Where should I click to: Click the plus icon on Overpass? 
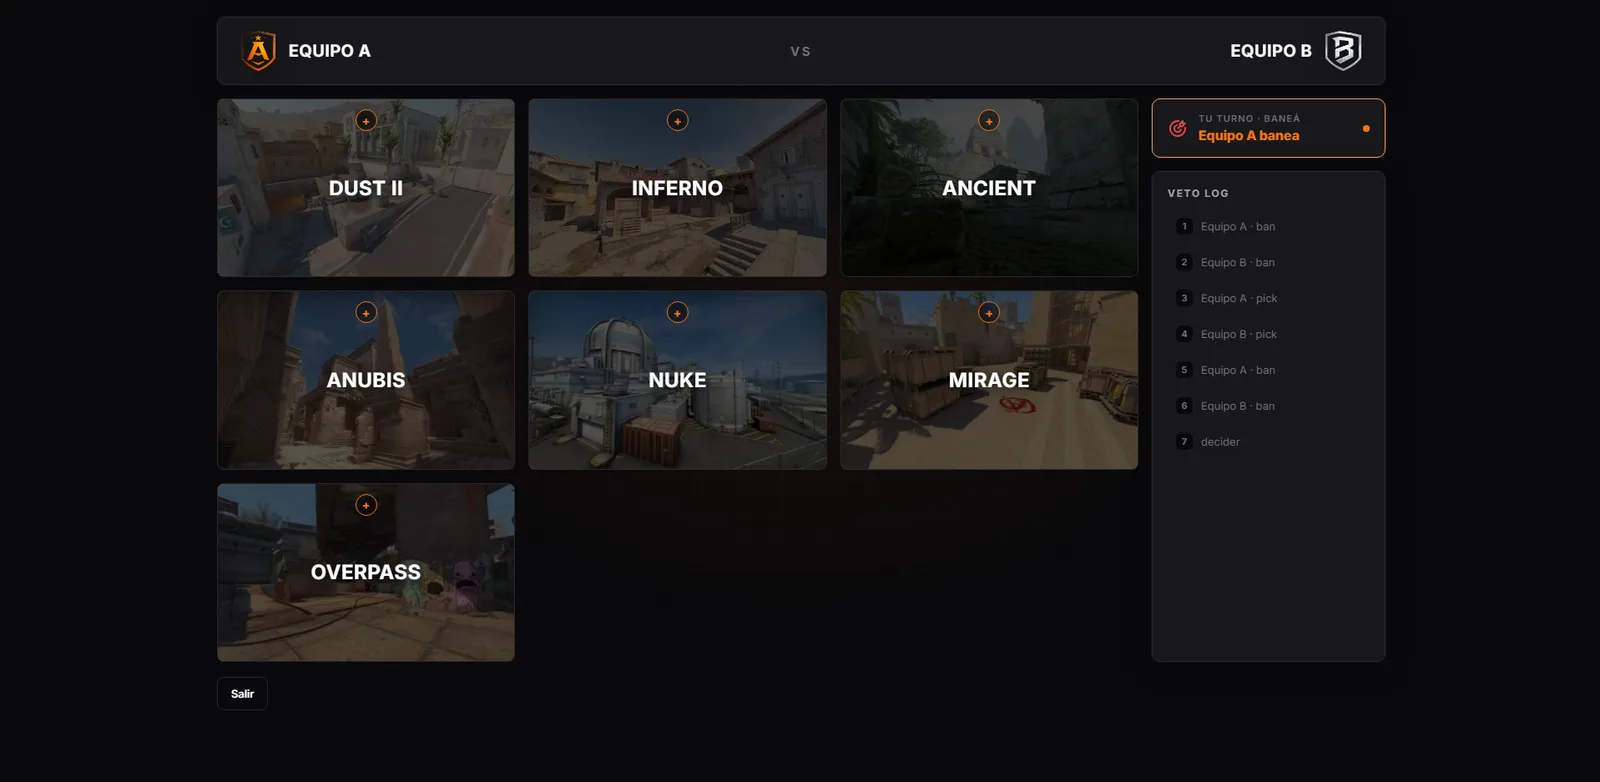(366, 505)
